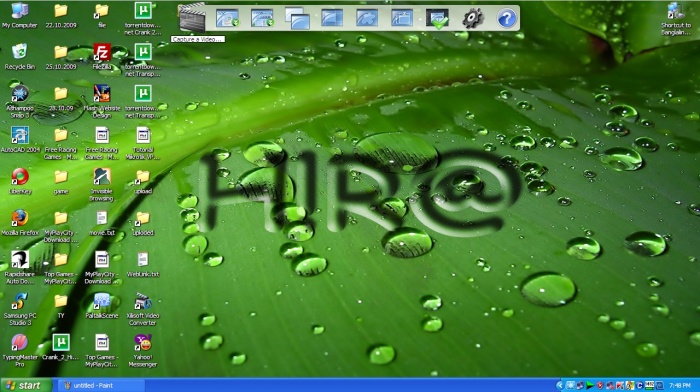Screen dimensions: 700x392
Task: Open Ashampoo Snap settings gear
Action: [x=472, y=19]
